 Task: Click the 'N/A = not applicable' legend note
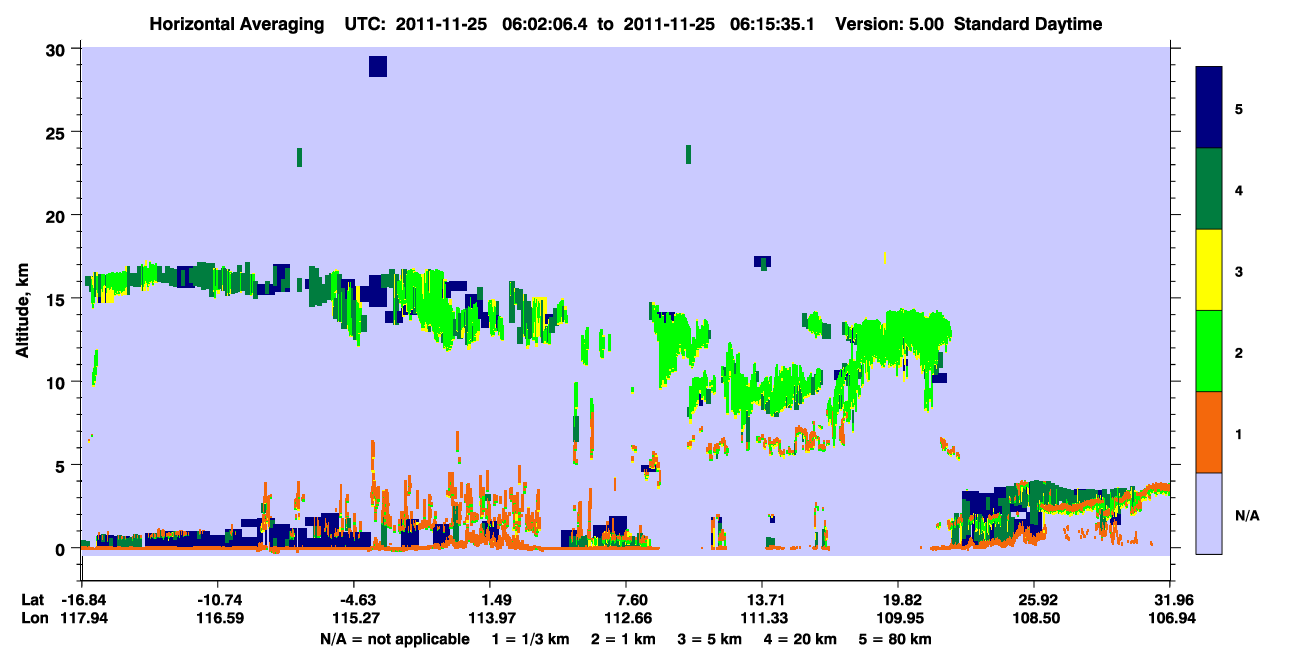(x=395, y=639)
